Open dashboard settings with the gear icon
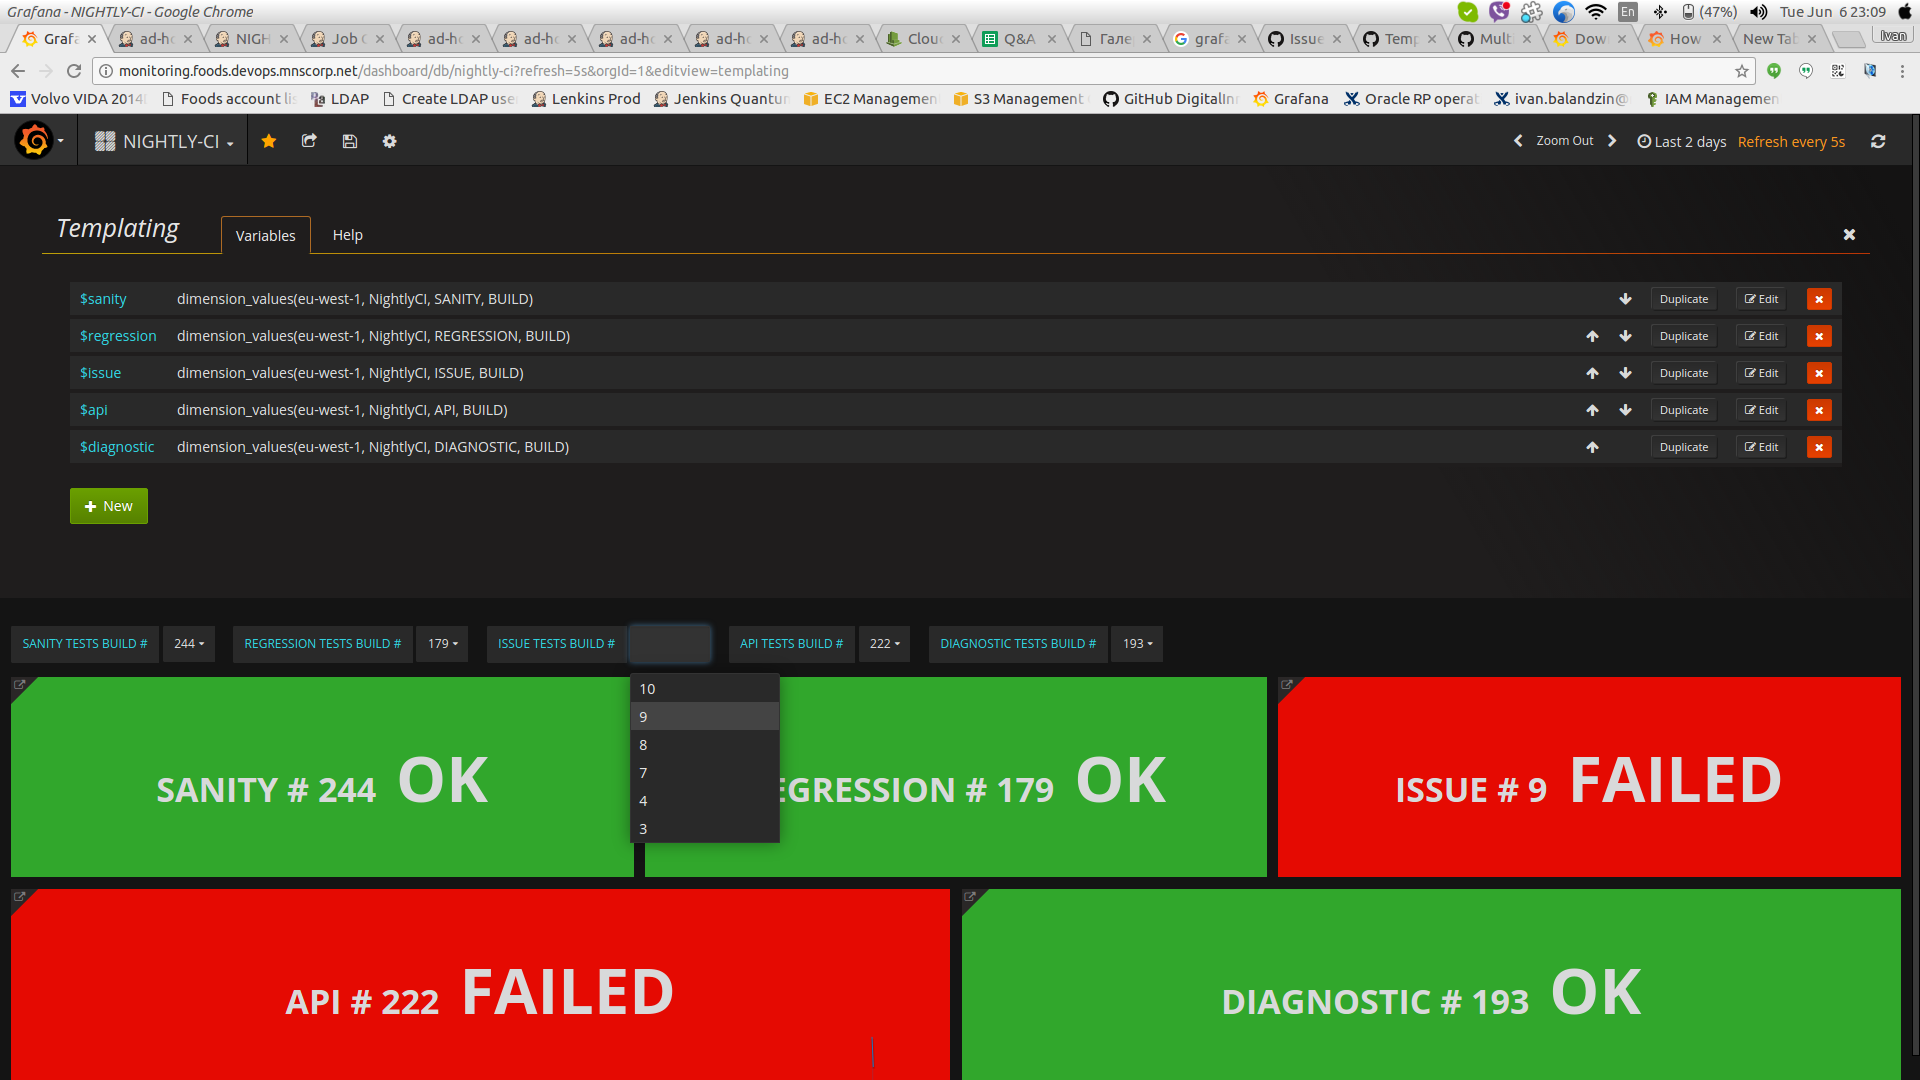This screenshot has height=1080, width=1920. 389,141
